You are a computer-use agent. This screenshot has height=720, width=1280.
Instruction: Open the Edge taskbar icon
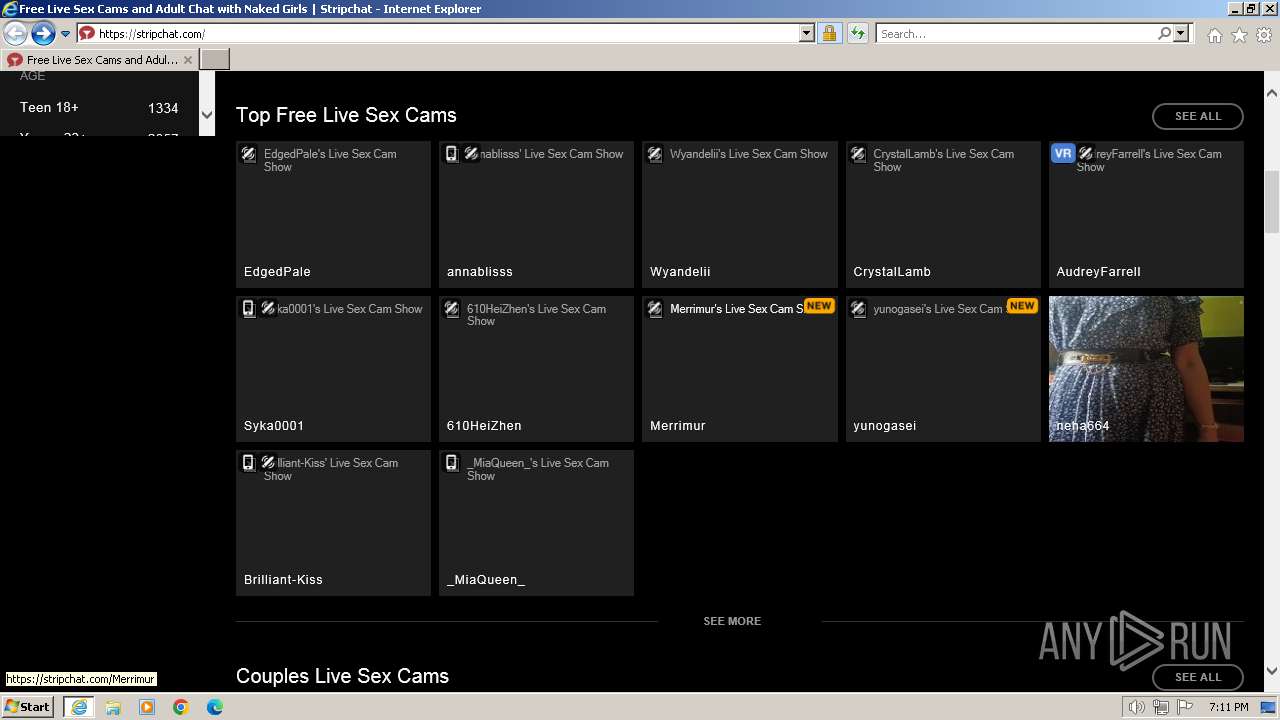[215, 707]
